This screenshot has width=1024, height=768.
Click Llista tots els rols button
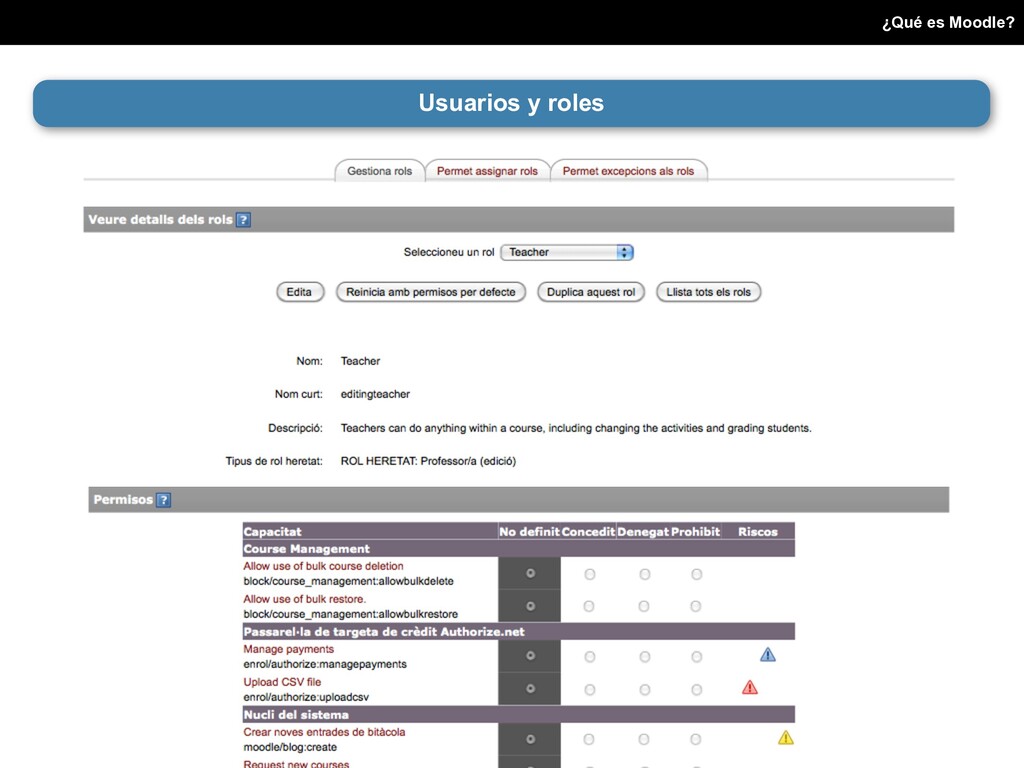pyautogui.click(x=709, y=292)
